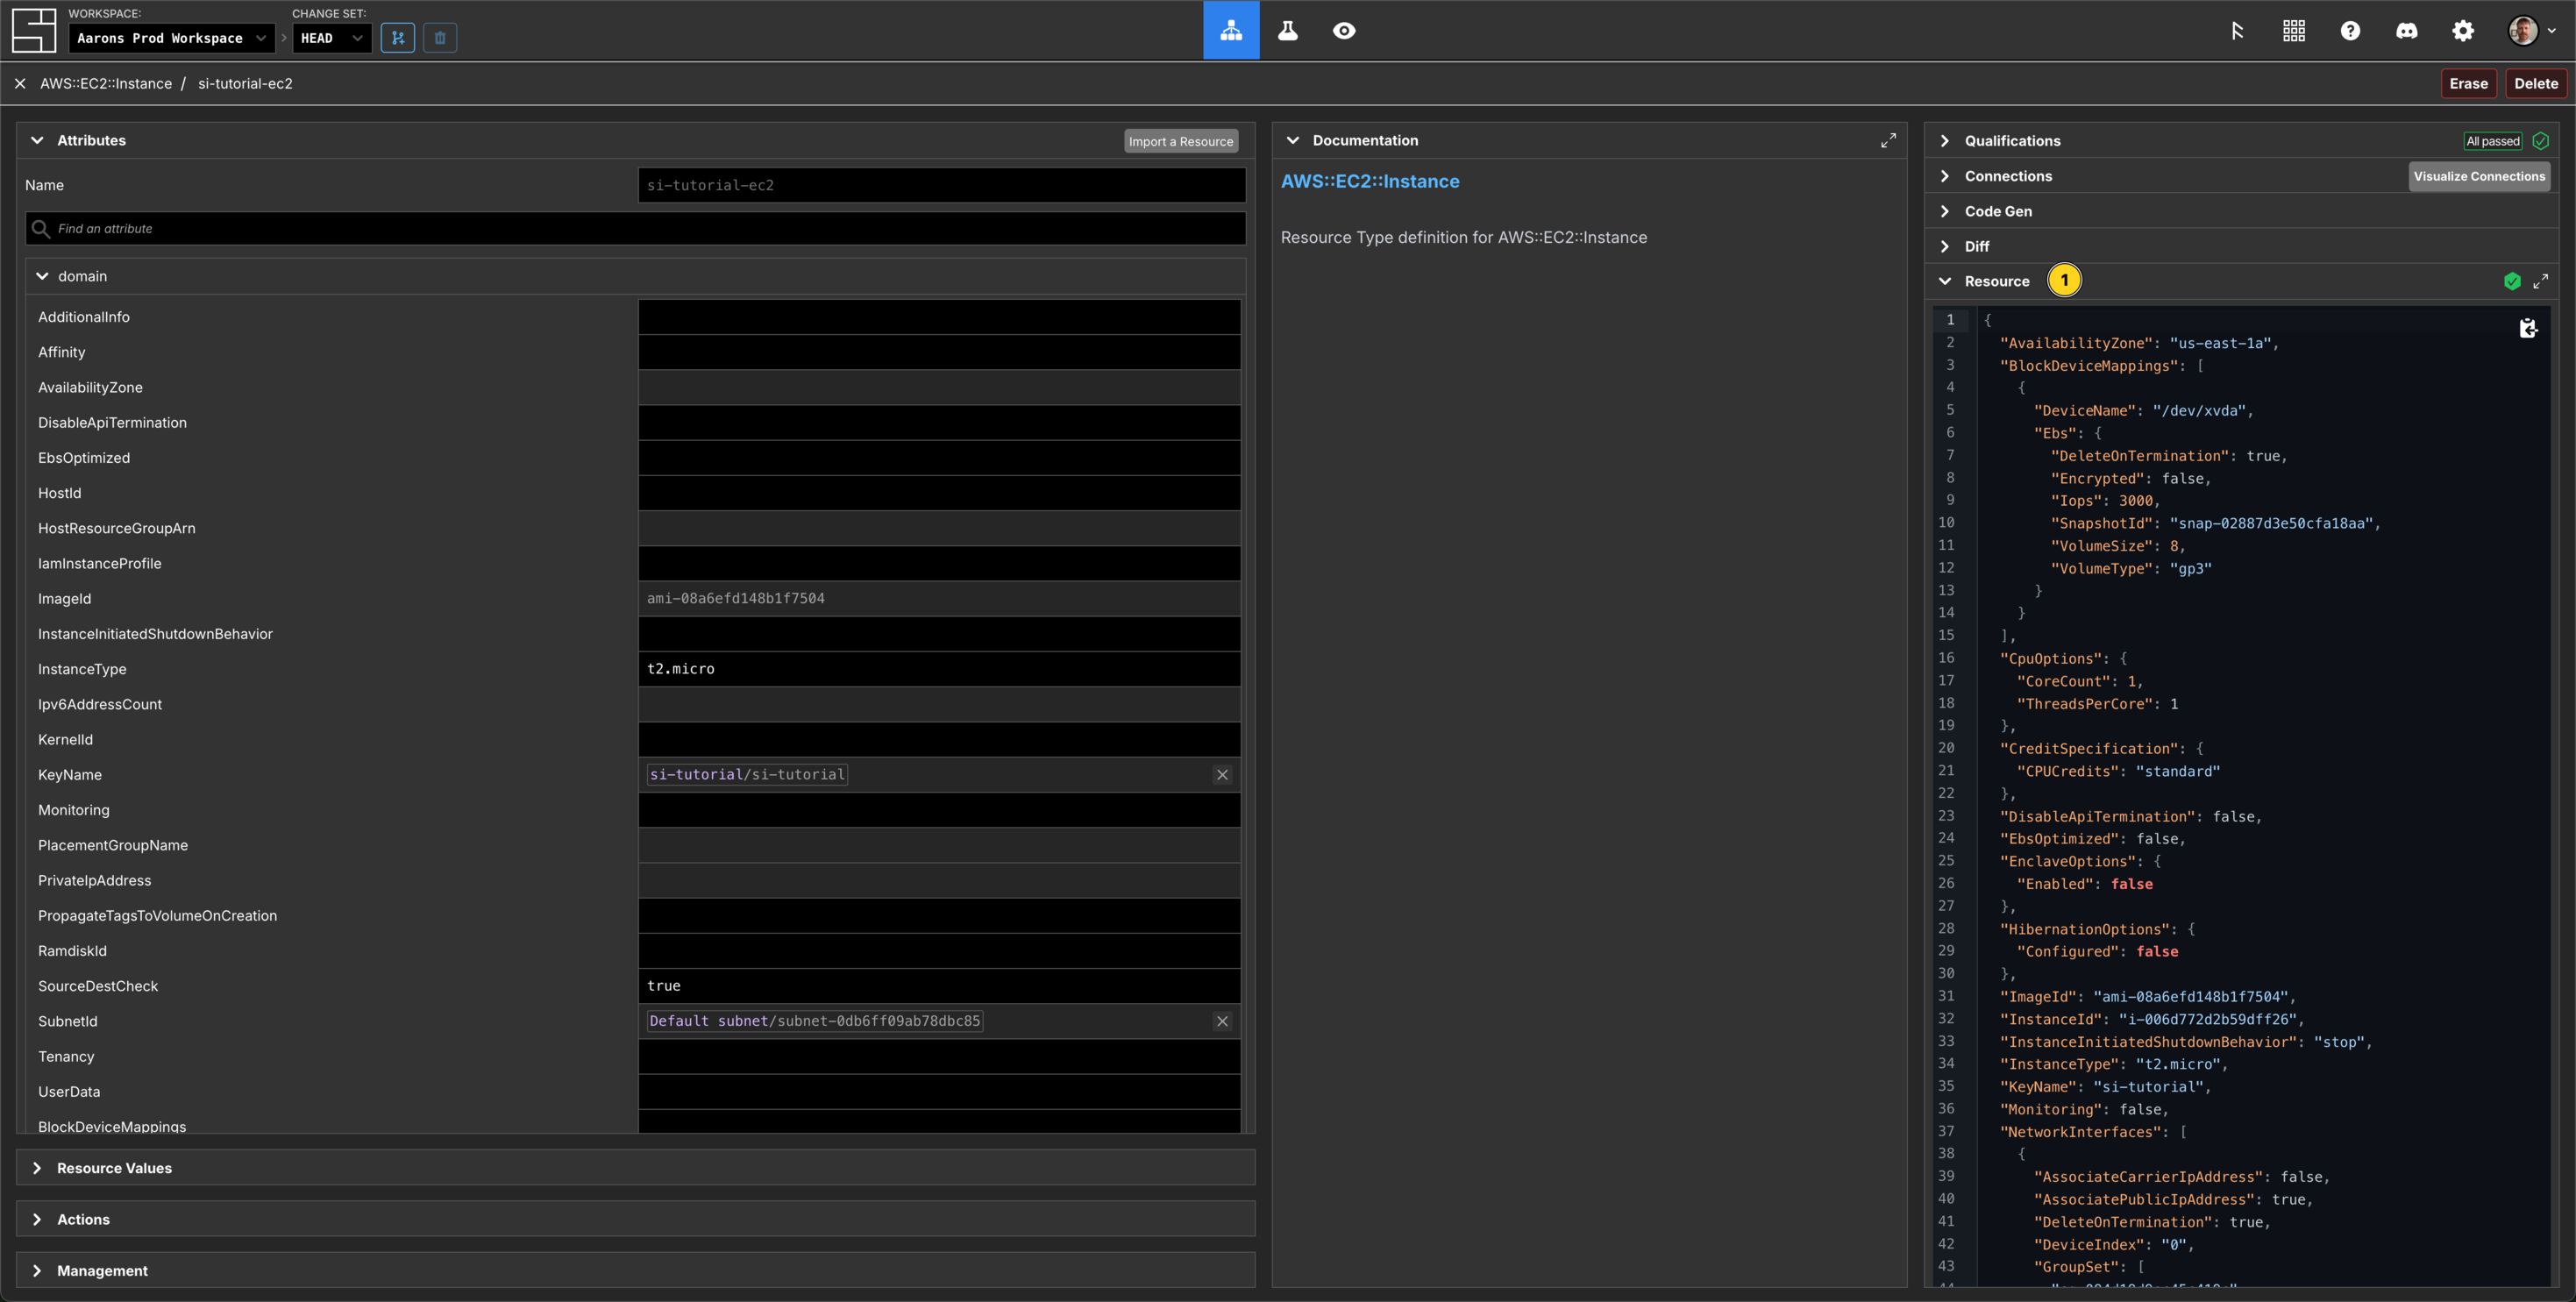Open the flask customize view icon

click(x=1288, y=30)
